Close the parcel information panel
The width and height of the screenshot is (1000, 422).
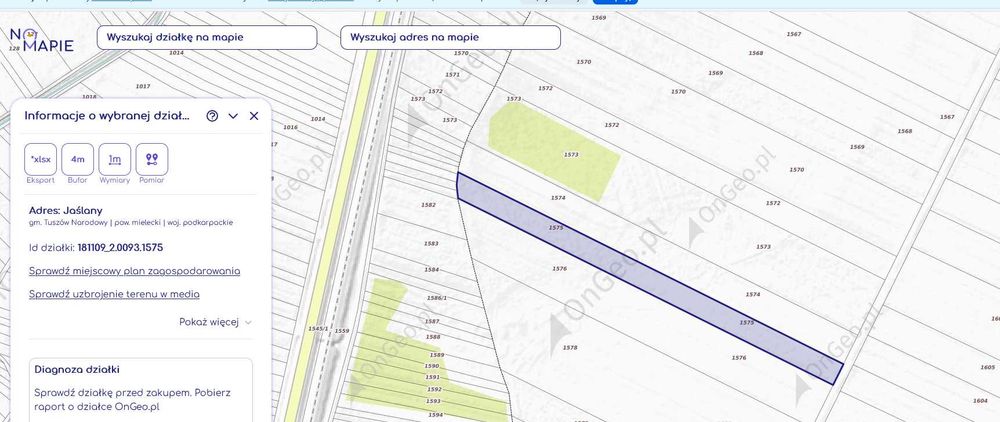[254, 116]
